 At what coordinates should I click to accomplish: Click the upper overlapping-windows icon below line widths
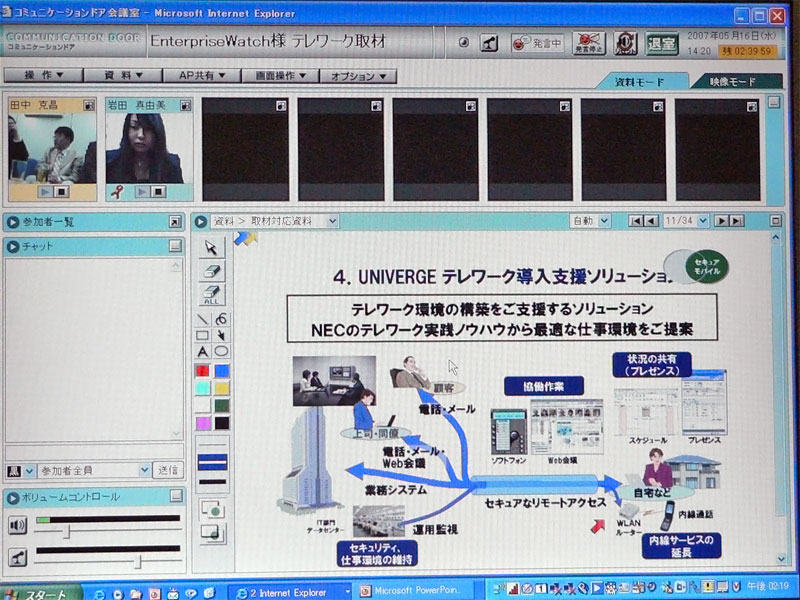[212, 510]
